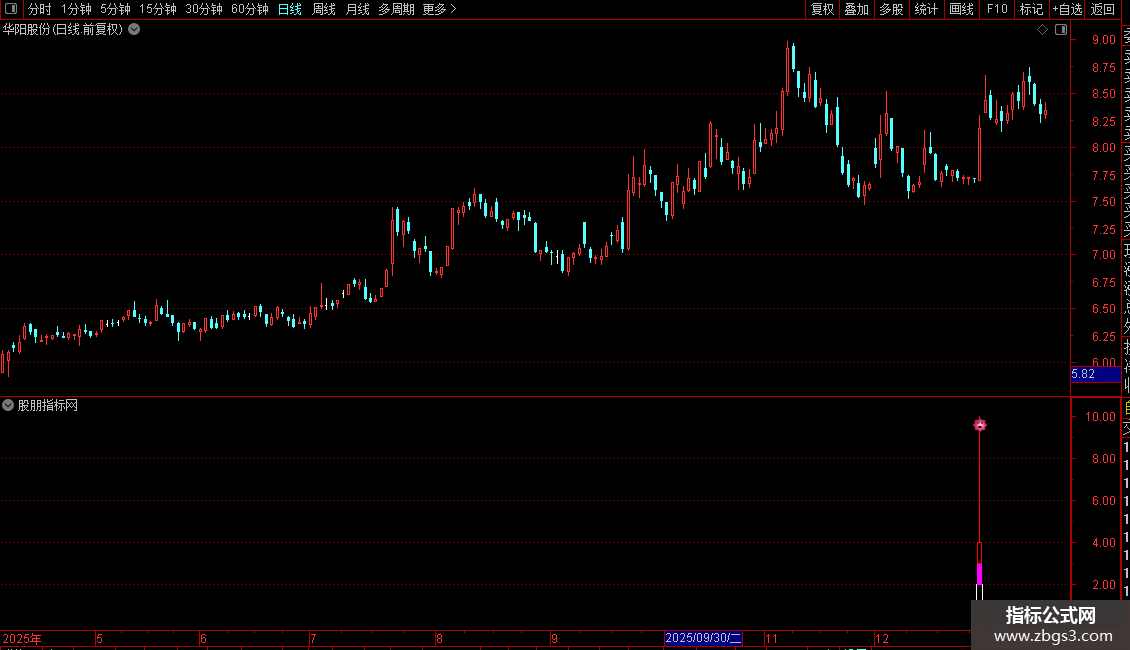Image resolution: width=1130 pixels, height=650 pixels.
Task: Click the 7.00 price axis label
Action: pyautogui.click(x=1103, y=254)
